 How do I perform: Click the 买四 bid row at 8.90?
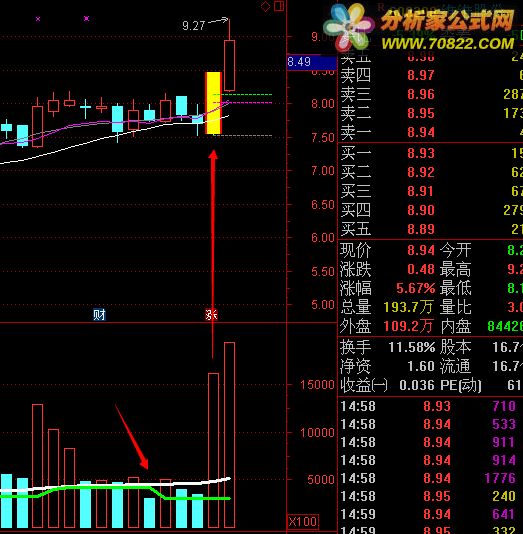(432, 210)
